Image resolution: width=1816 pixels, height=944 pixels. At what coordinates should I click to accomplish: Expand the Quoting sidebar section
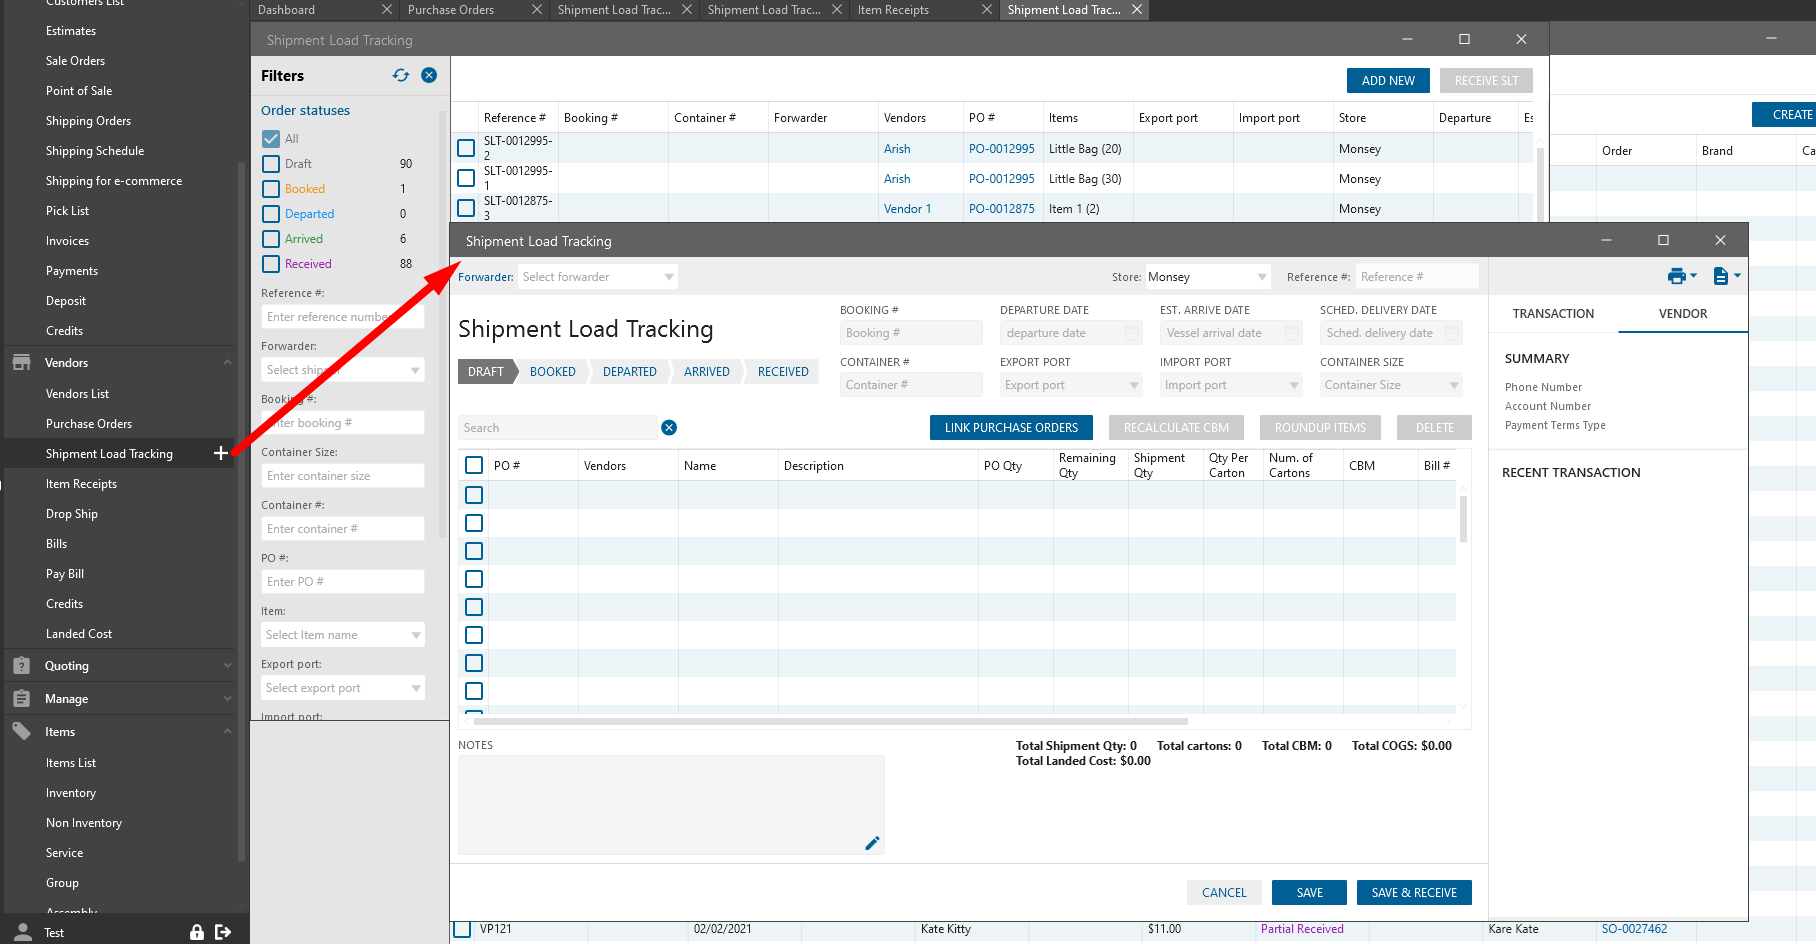point(227,665)
